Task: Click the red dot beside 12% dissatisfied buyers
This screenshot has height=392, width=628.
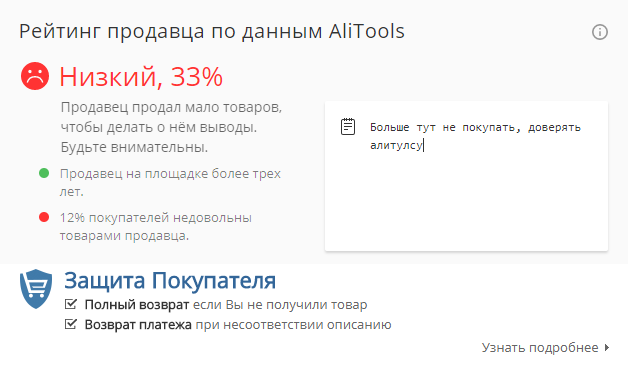Action: pyautogui.click(x=44, y=217)
